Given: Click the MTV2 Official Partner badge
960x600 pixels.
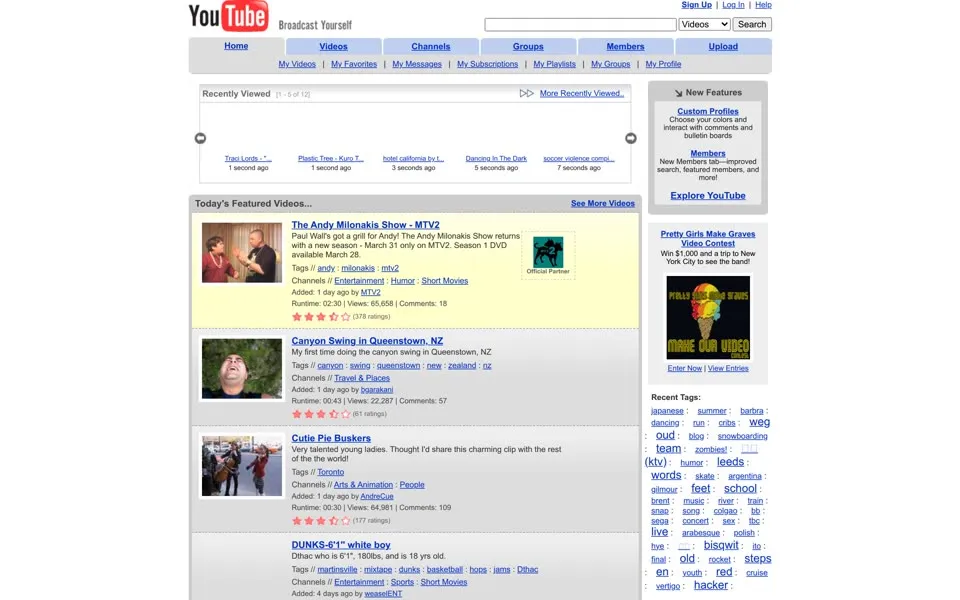Looking at the screenshot, I should [548, 255].
